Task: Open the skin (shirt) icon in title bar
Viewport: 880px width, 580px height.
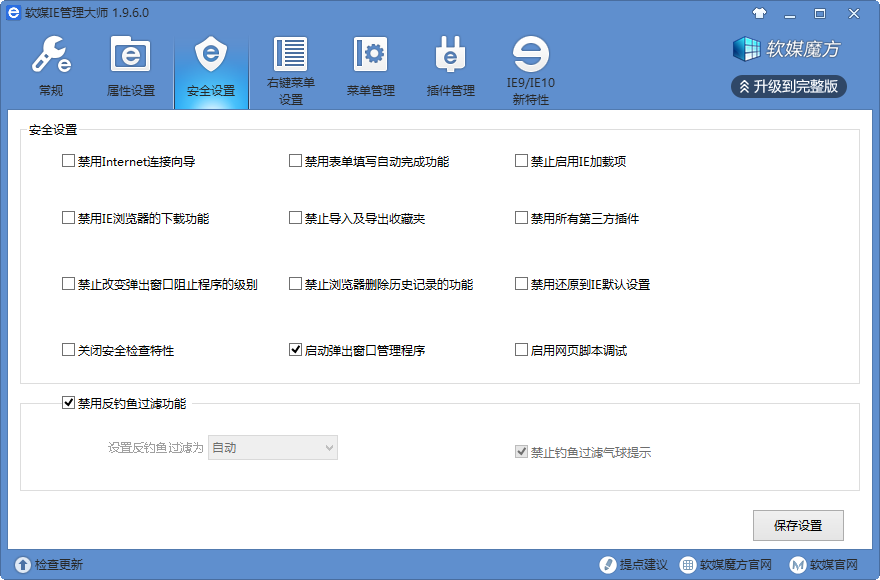Action: [x=759, y=13]
